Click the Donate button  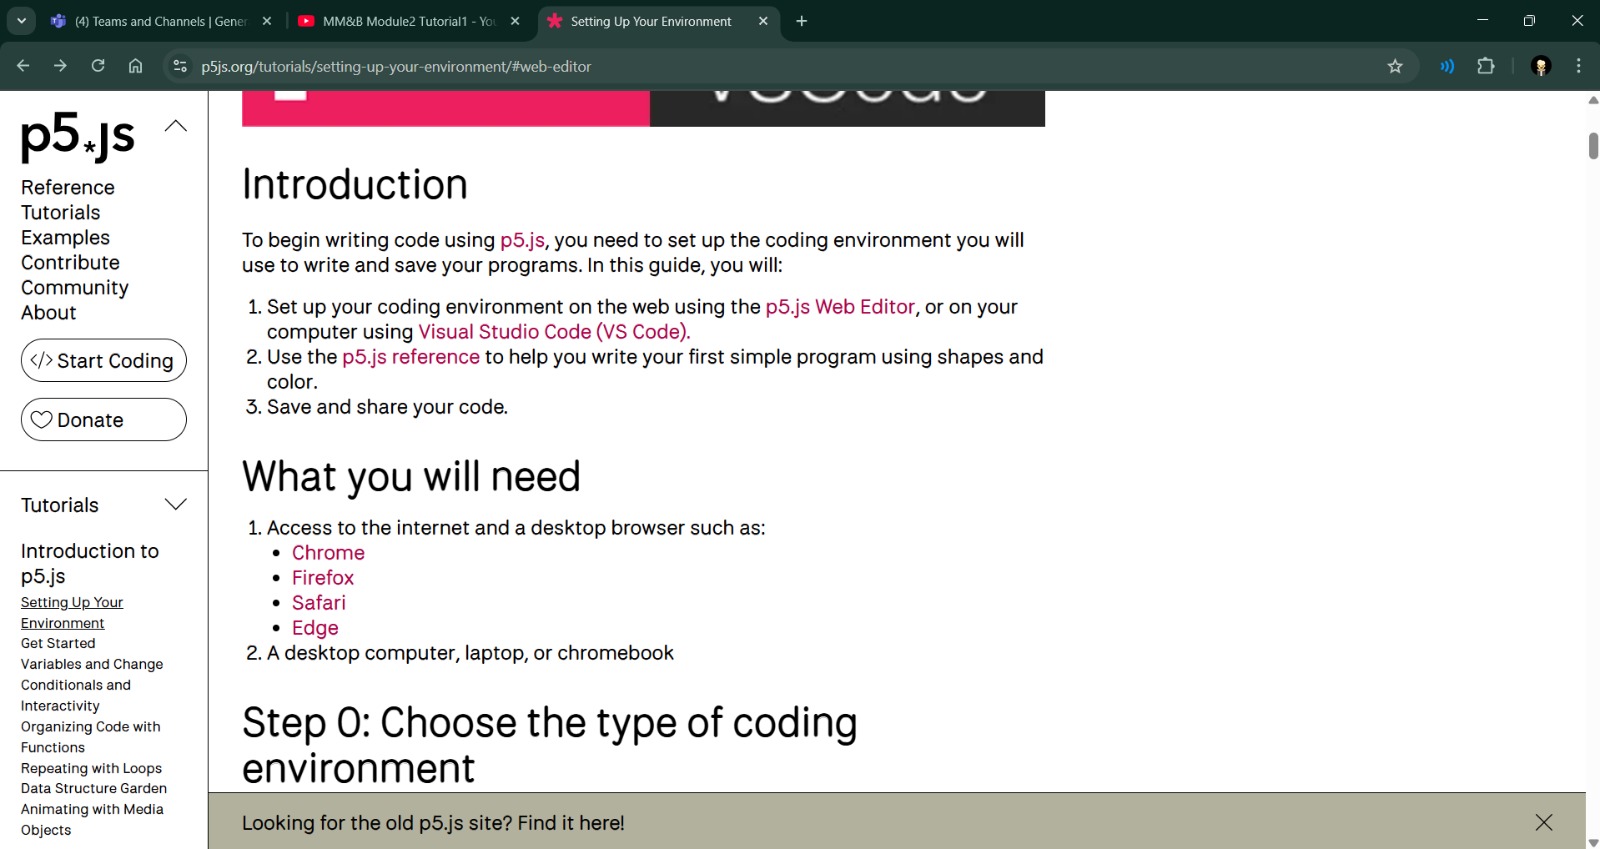point(104,420)
